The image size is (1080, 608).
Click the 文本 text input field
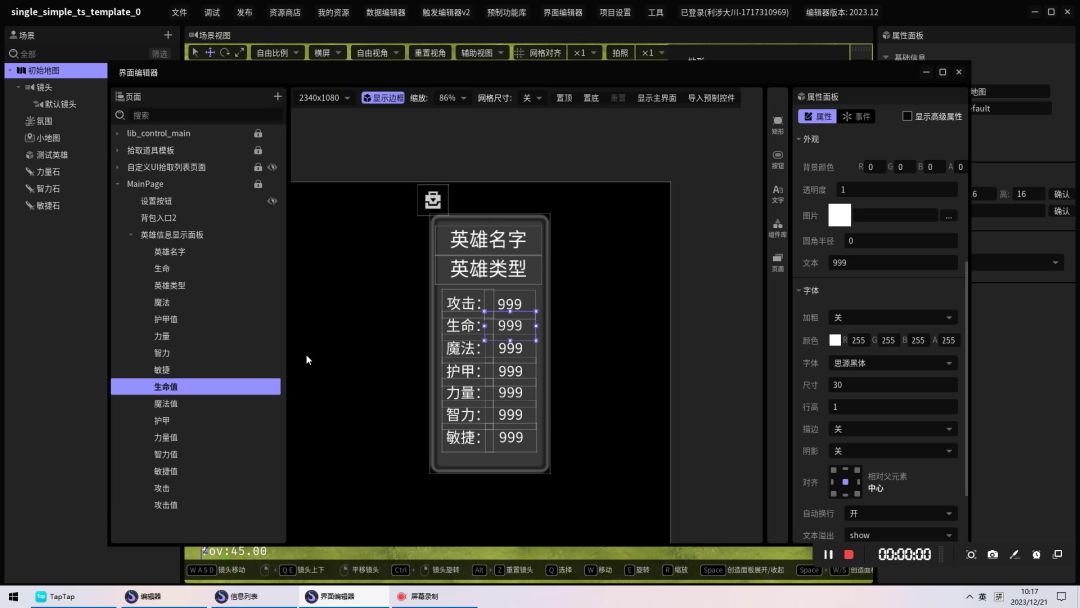point(892,263)
